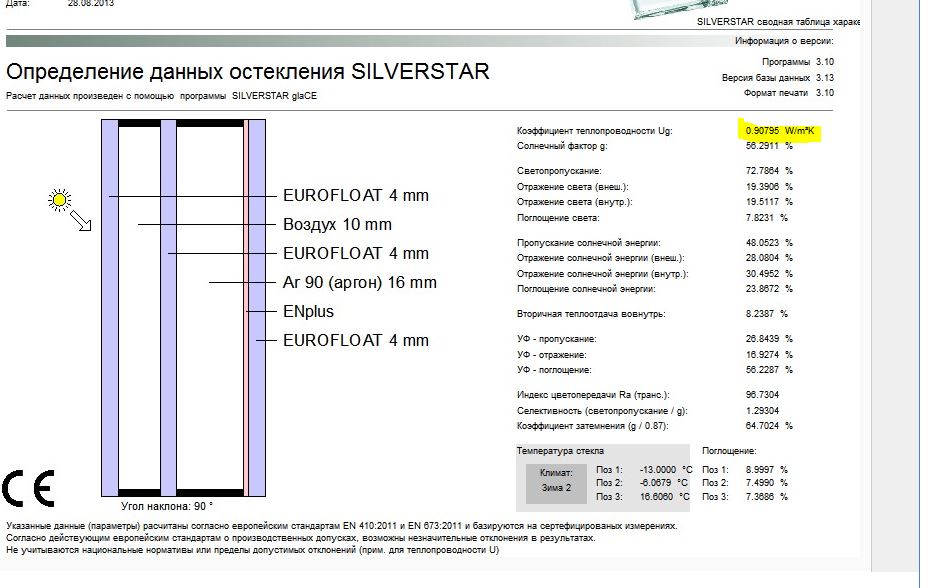
Task: Click the light direction arrow below the sun
Action: coord(81,220)
